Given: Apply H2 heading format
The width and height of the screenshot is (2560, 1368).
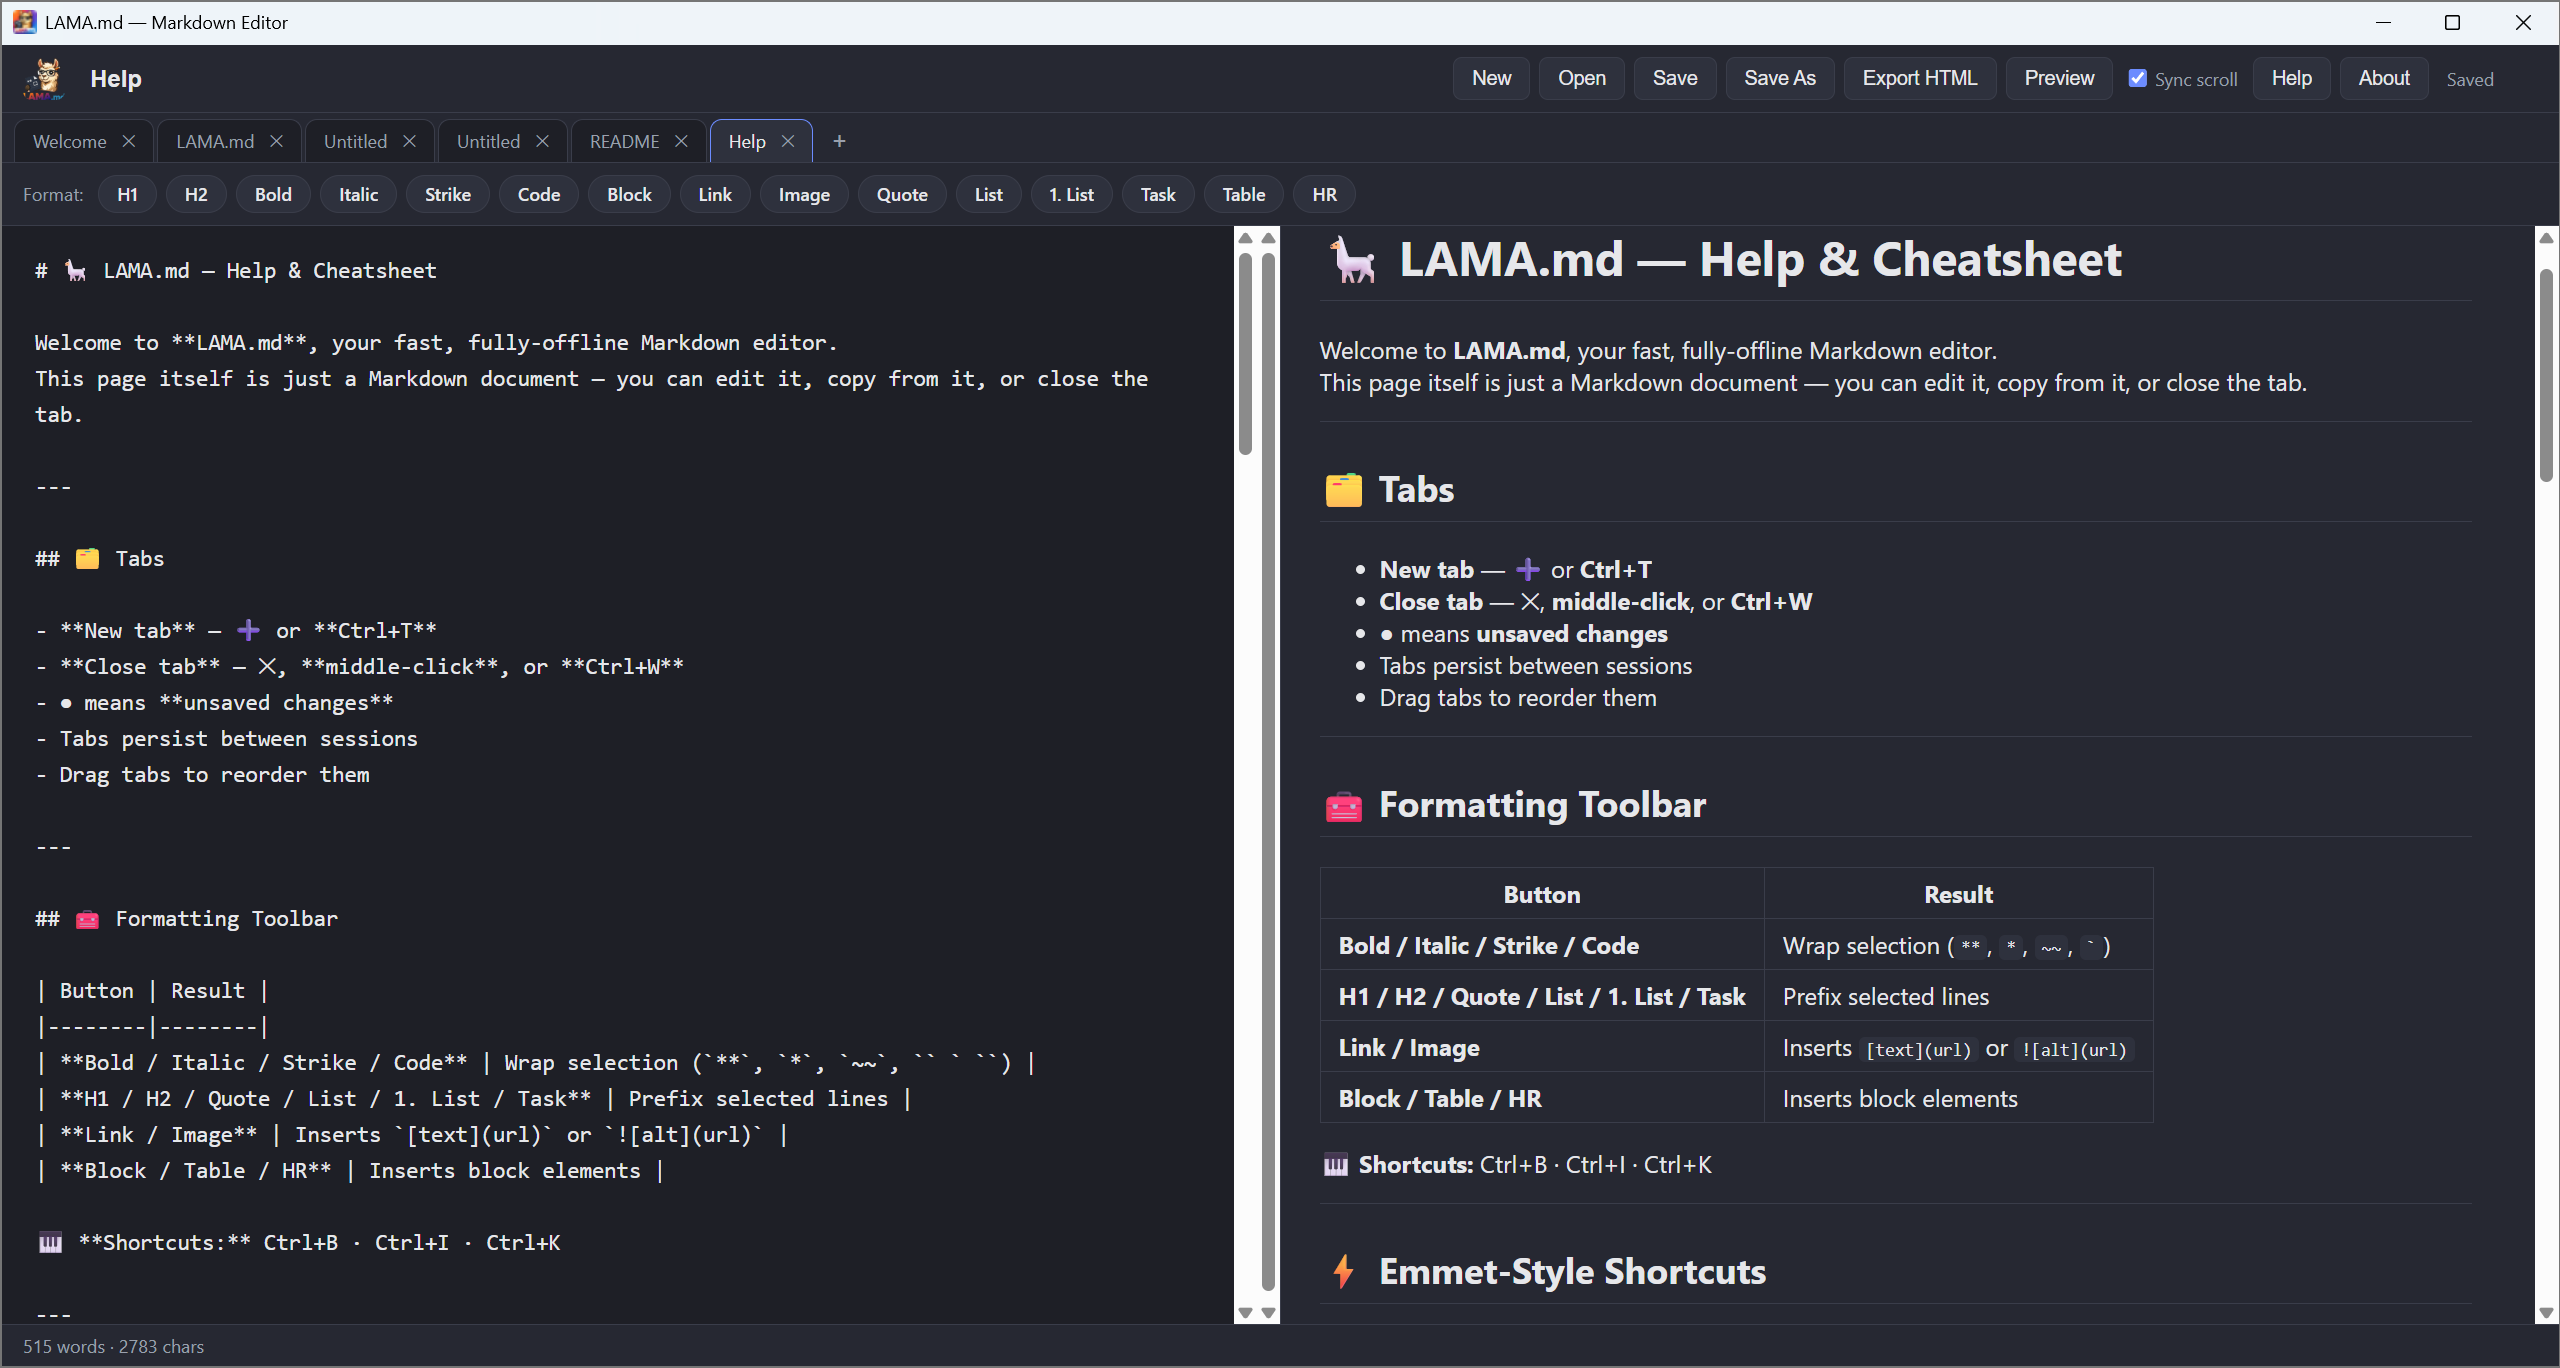Looking at the screenshot, I should [196, 195].
